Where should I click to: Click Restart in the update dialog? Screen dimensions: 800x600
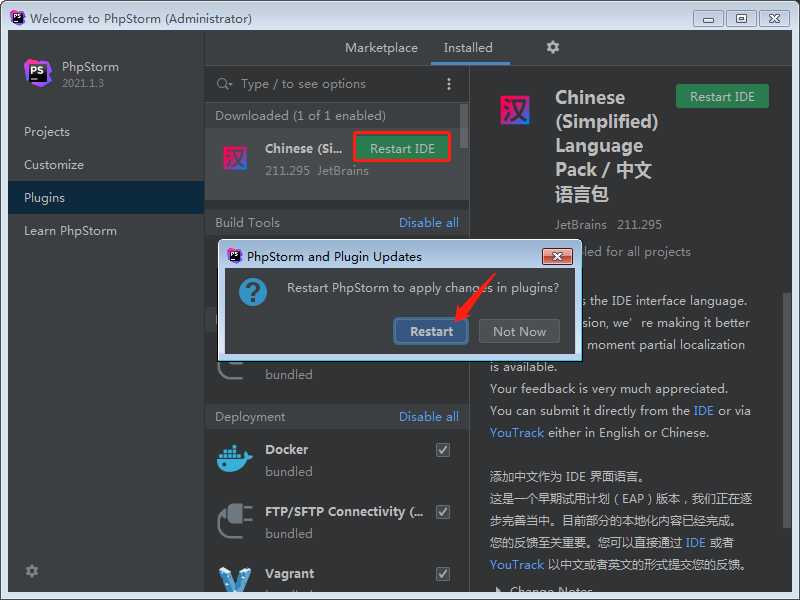point(431,332)
